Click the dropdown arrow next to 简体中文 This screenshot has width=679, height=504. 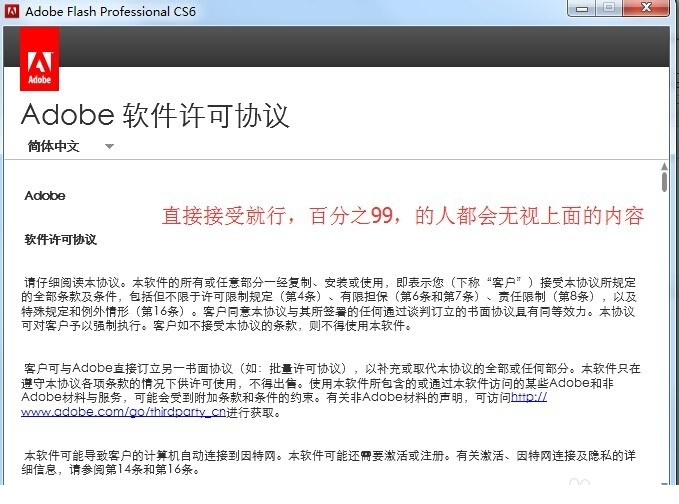click(x=110, y=146)
